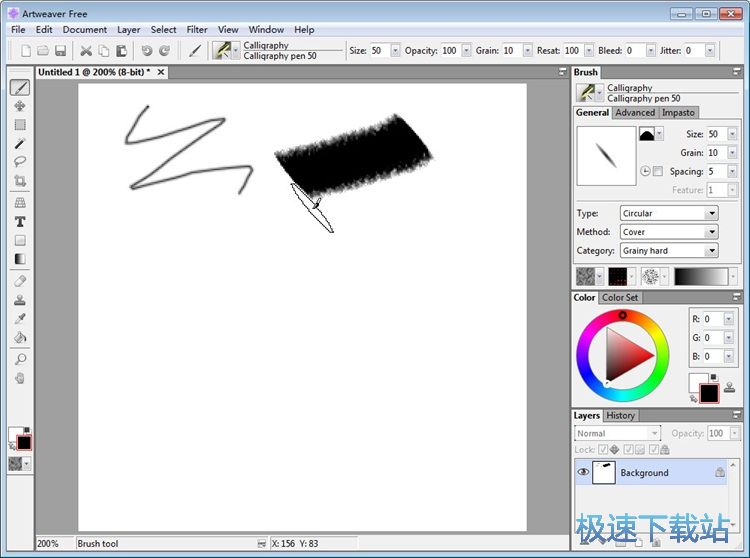Screen dimensions: 750x558
Task: Select the Text tool in toolbox
Action: [x=20, y=221]
